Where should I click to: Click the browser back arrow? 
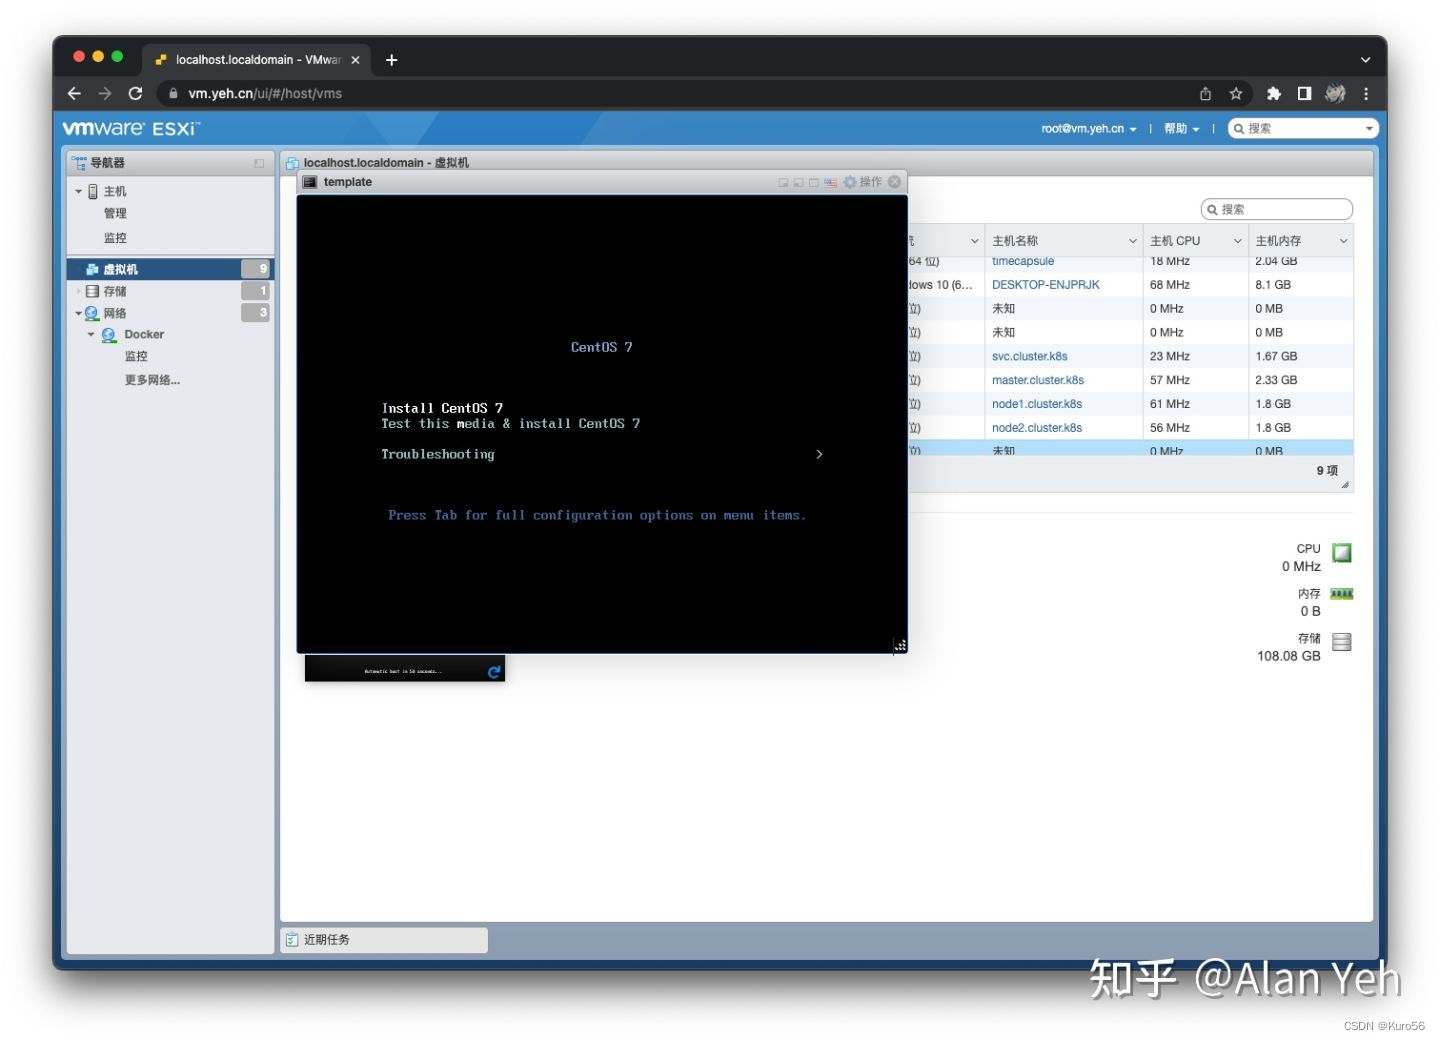[74, 93]
